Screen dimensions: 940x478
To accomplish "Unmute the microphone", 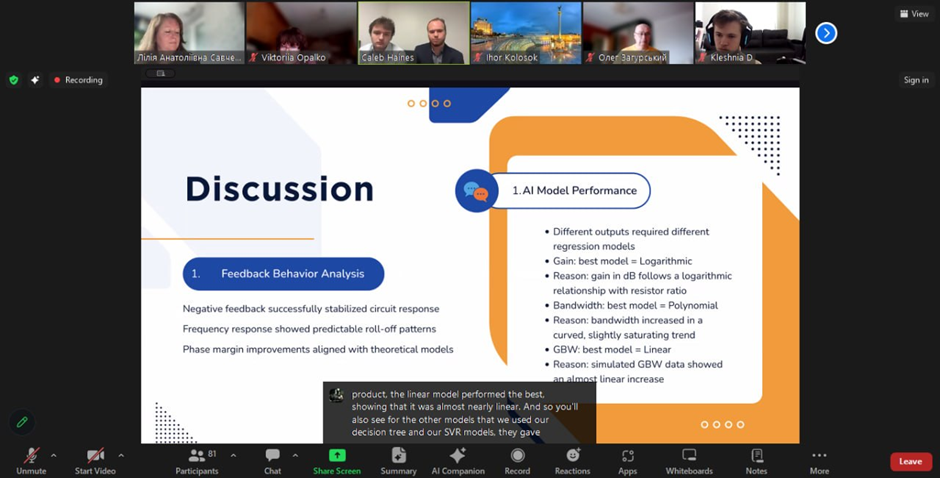I will click(31, 459).
